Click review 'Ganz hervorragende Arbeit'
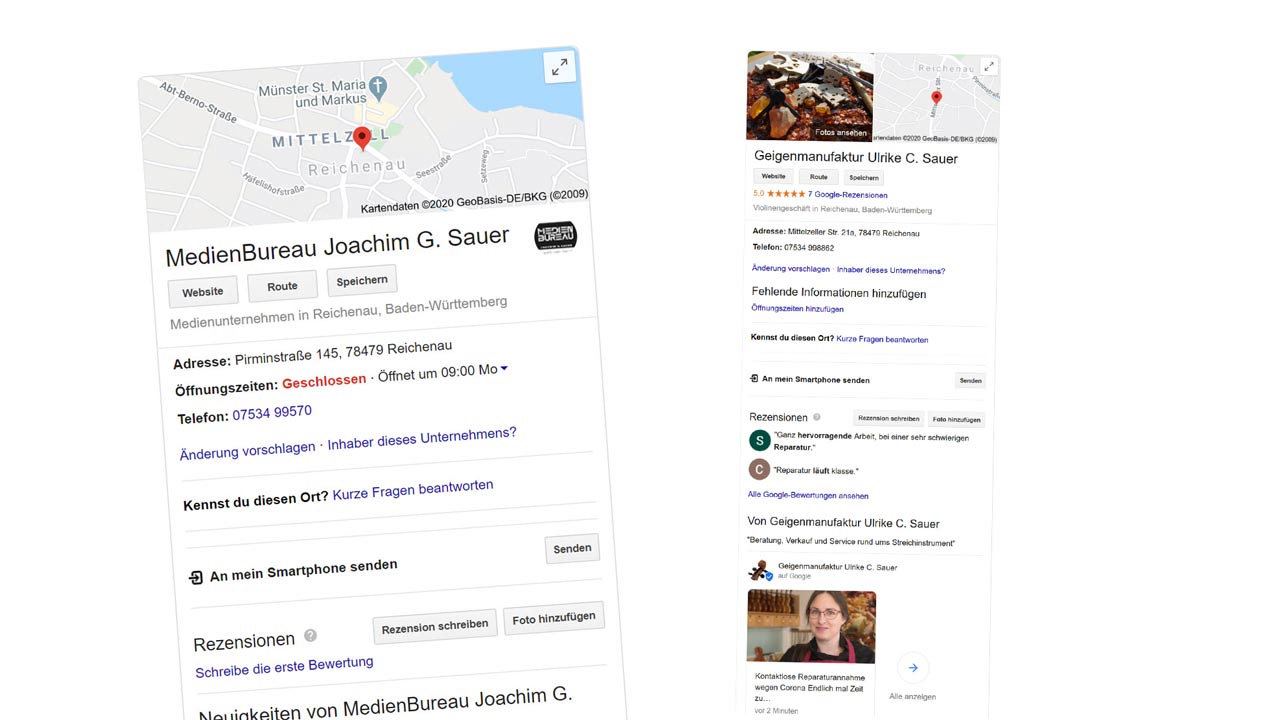Image resolution: width=1280 pixels, height=720 pixels. (x=871, y=442)
